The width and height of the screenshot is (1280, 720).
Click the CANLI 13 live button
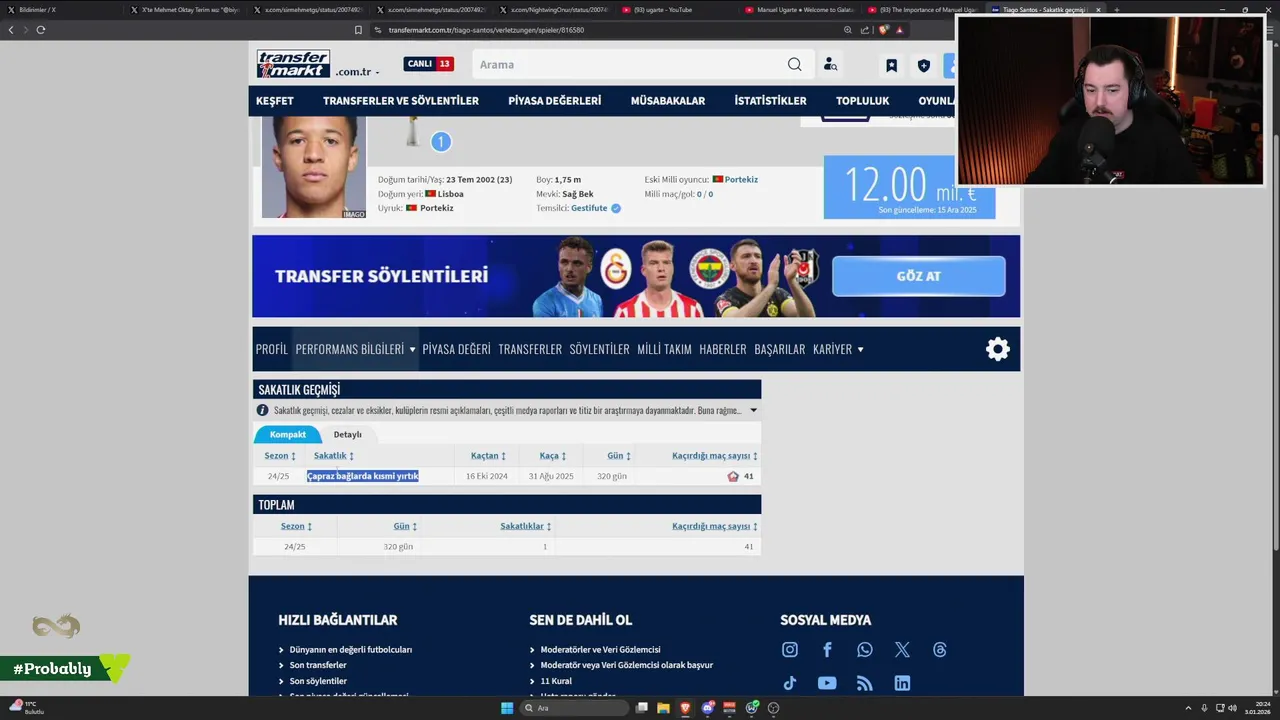[x=429, y=64]
